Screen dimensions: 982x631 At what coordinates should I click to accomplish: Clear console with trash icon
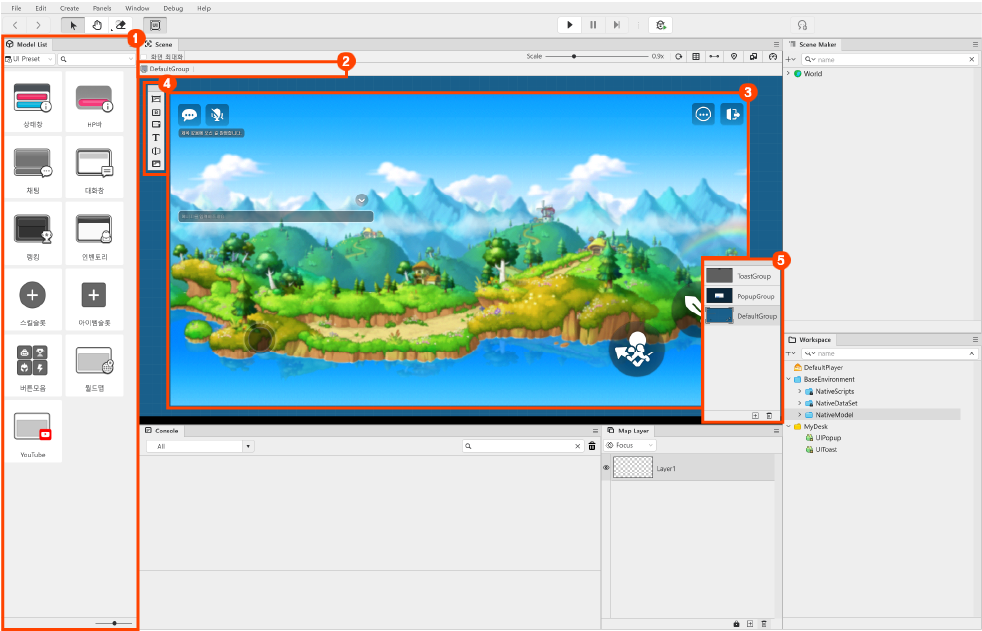coord(592,446)
